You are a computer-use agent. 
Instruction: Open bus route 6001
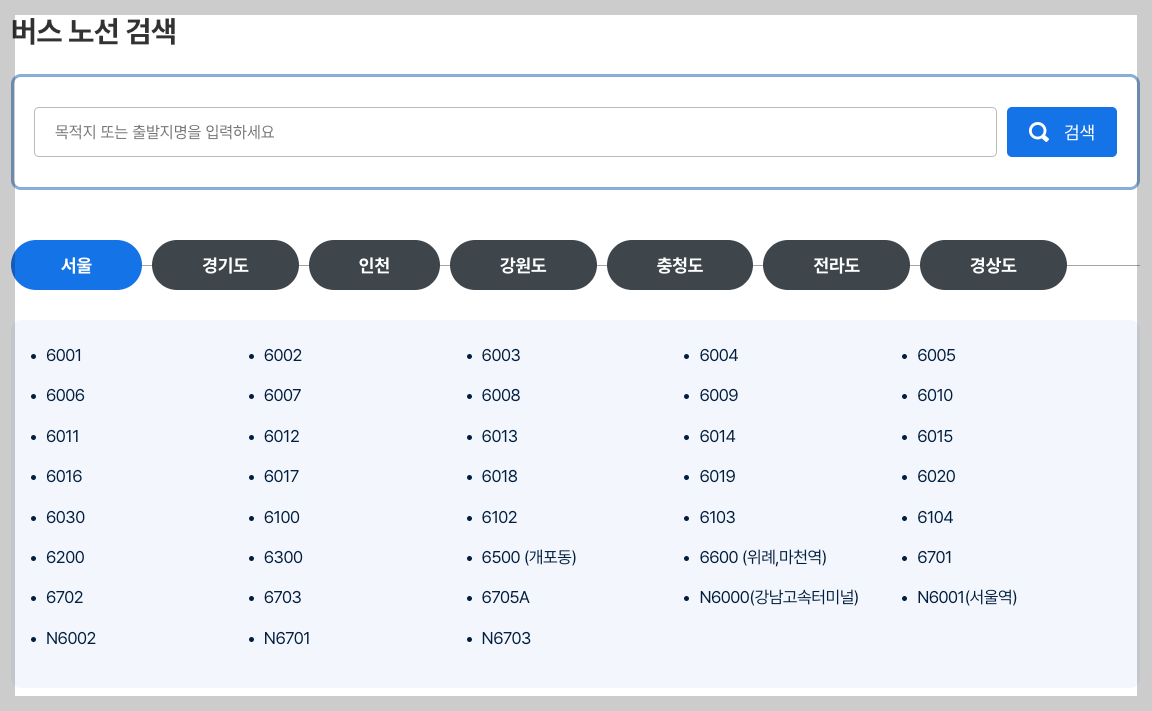tap(64, 355)
